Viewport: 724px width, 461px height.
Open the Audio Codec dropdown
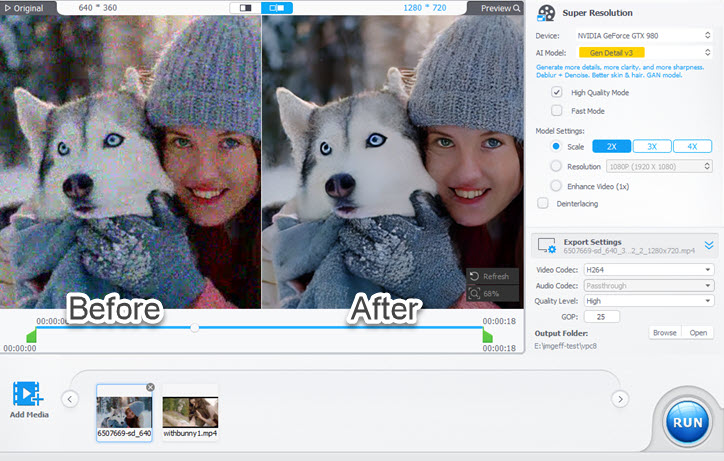(648, 285)
